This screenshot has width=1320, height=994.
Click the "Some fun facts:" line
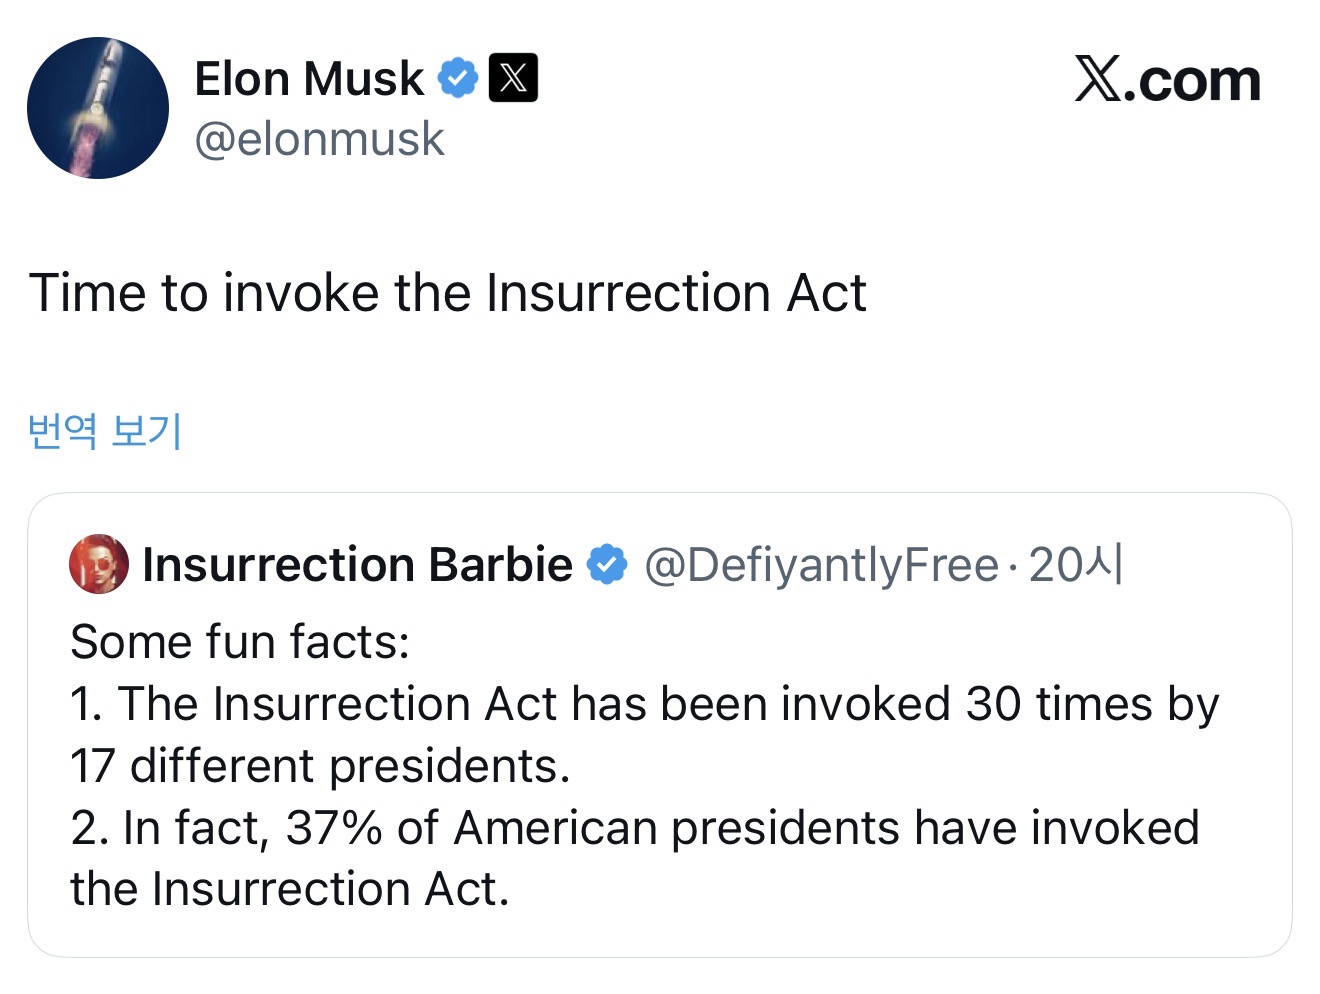(x=240, y=642)
